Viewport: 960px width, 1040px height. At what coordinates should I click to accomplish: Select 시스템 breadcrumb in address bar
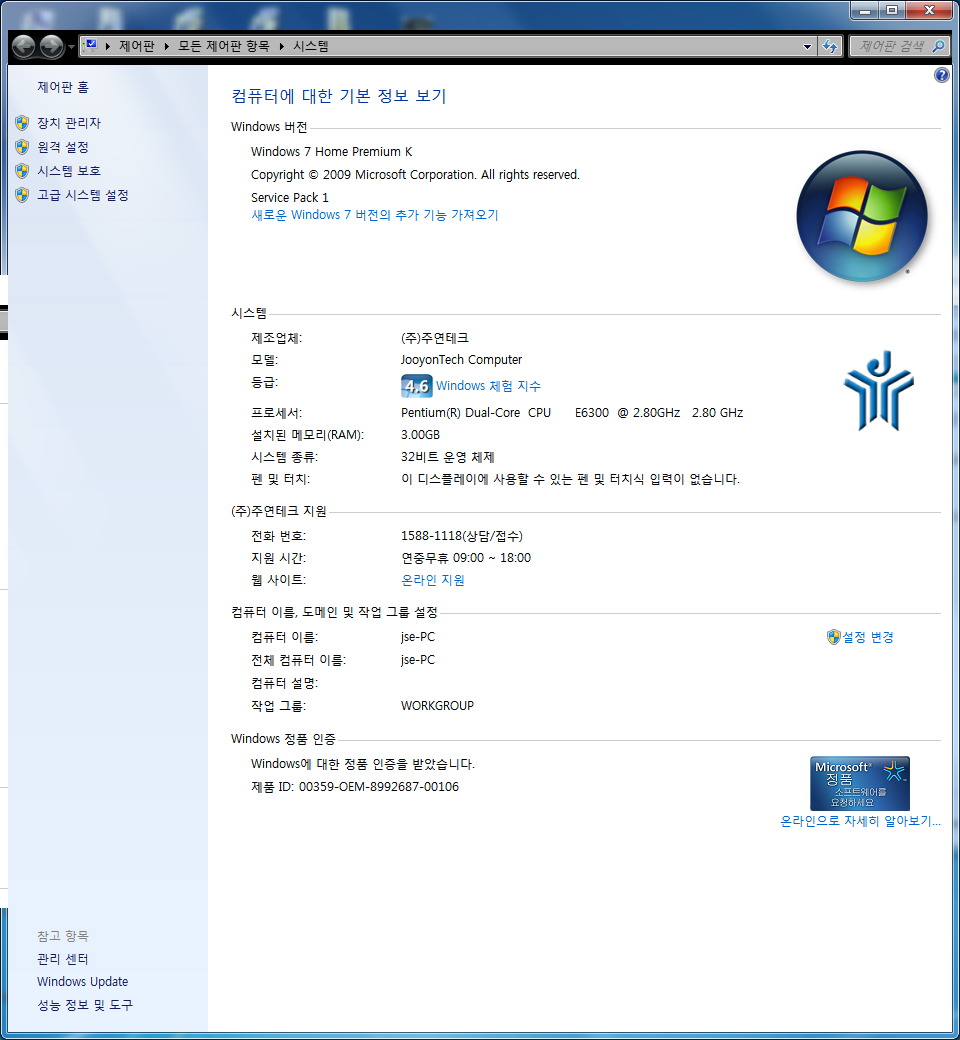310,46
